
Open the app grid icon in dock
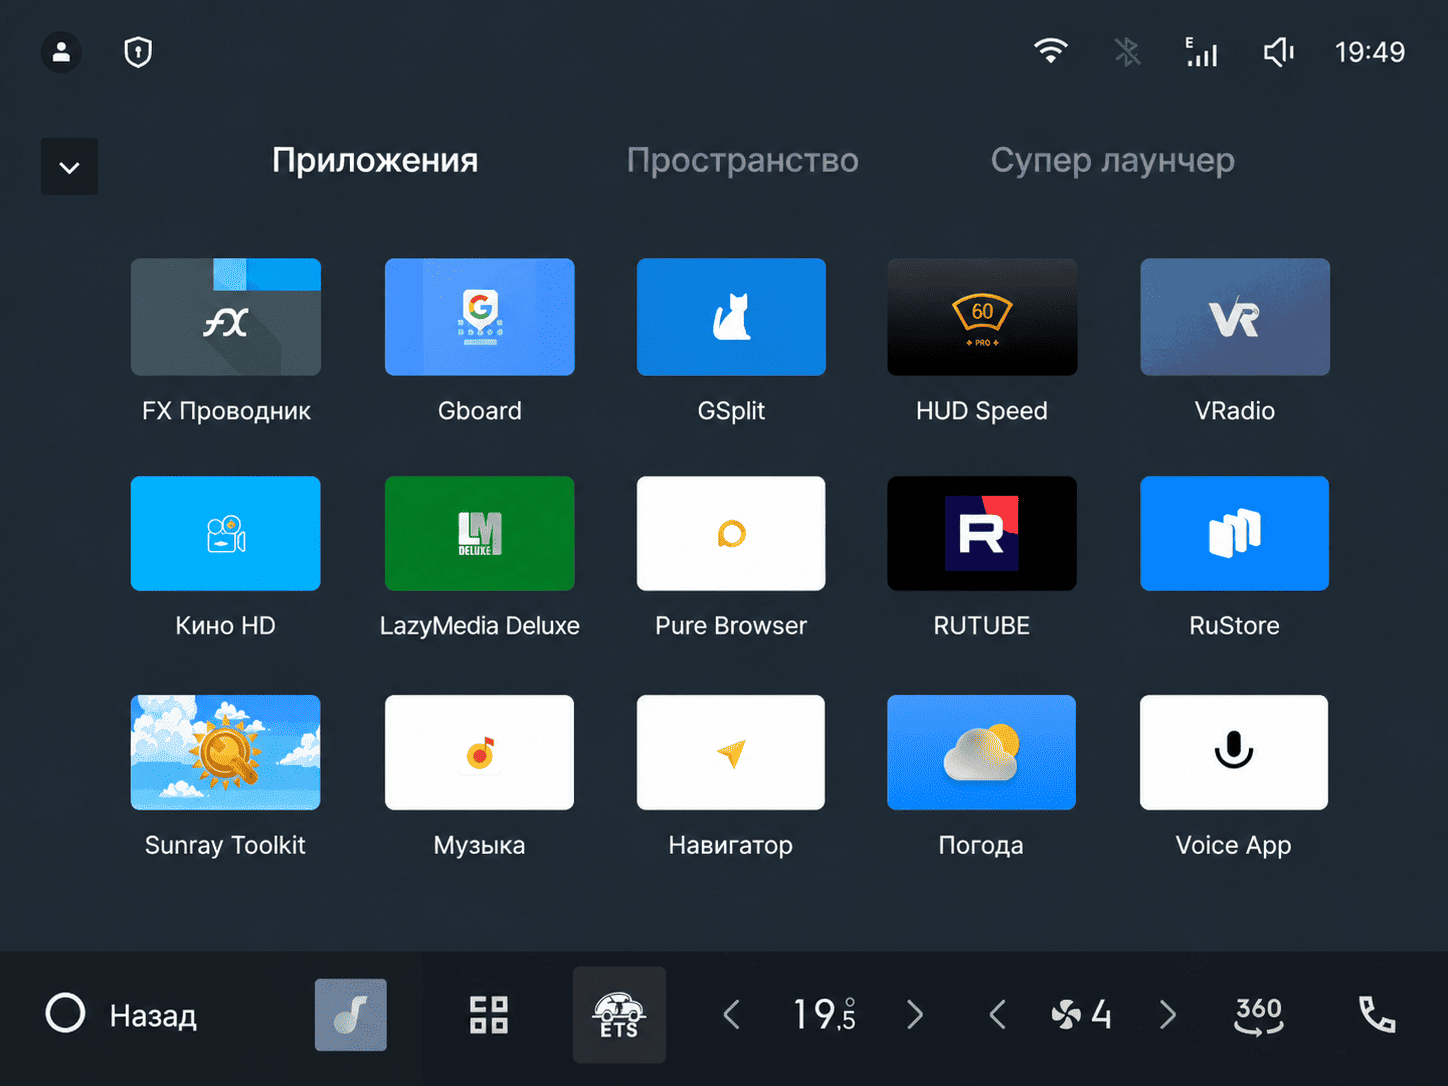(x=489, y=1015)
